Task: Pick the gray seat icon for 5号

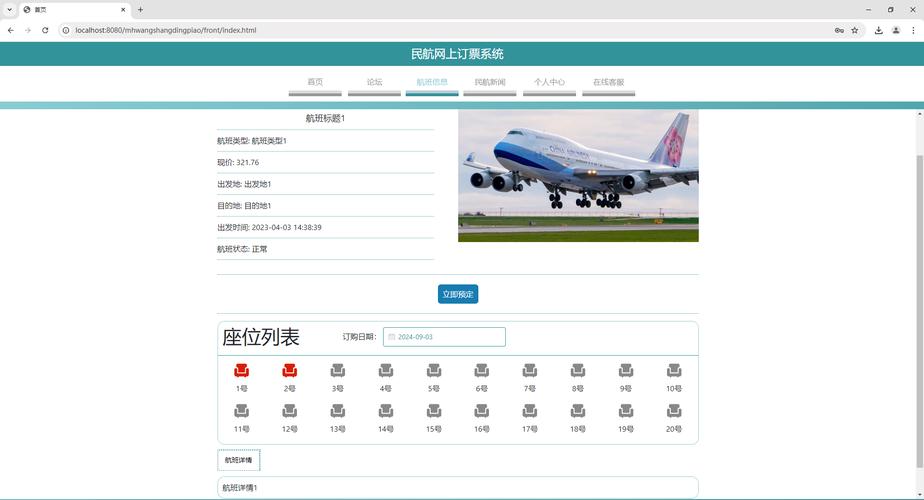Action: point(433,371)
